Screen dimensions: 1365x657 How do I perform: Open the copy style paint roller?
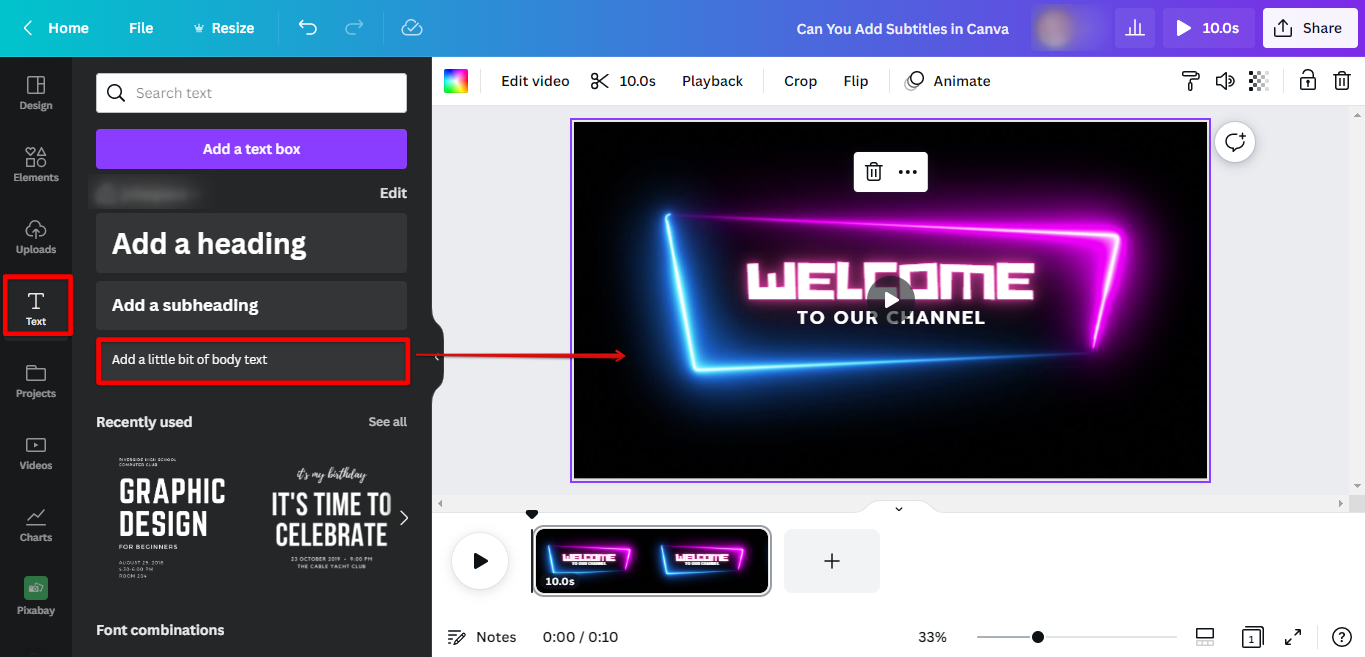pyautogui.click(x=1190, y=81)
